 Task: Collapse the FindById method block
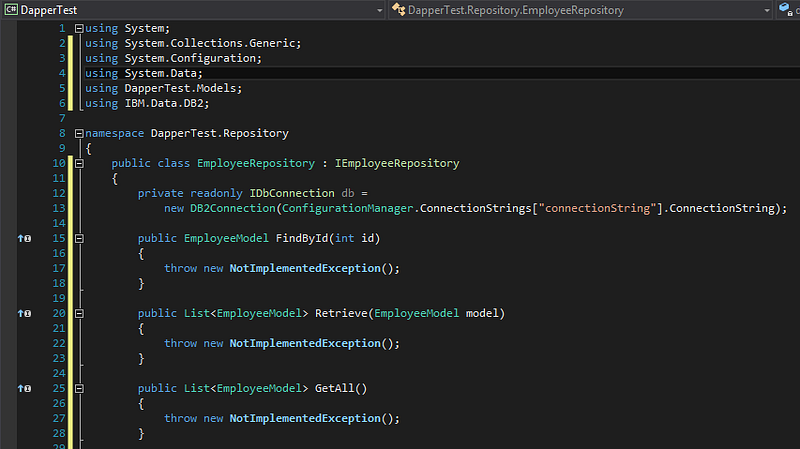(x=79, y=239)
